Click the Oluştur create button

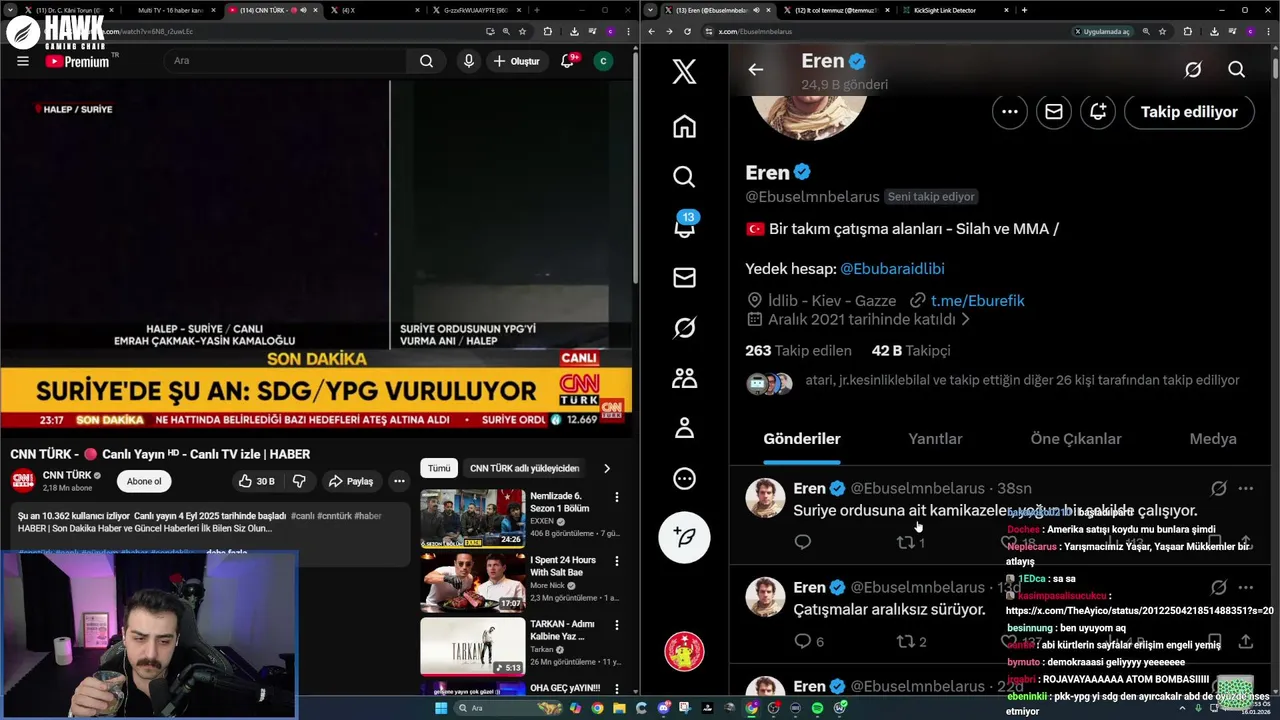517,61
